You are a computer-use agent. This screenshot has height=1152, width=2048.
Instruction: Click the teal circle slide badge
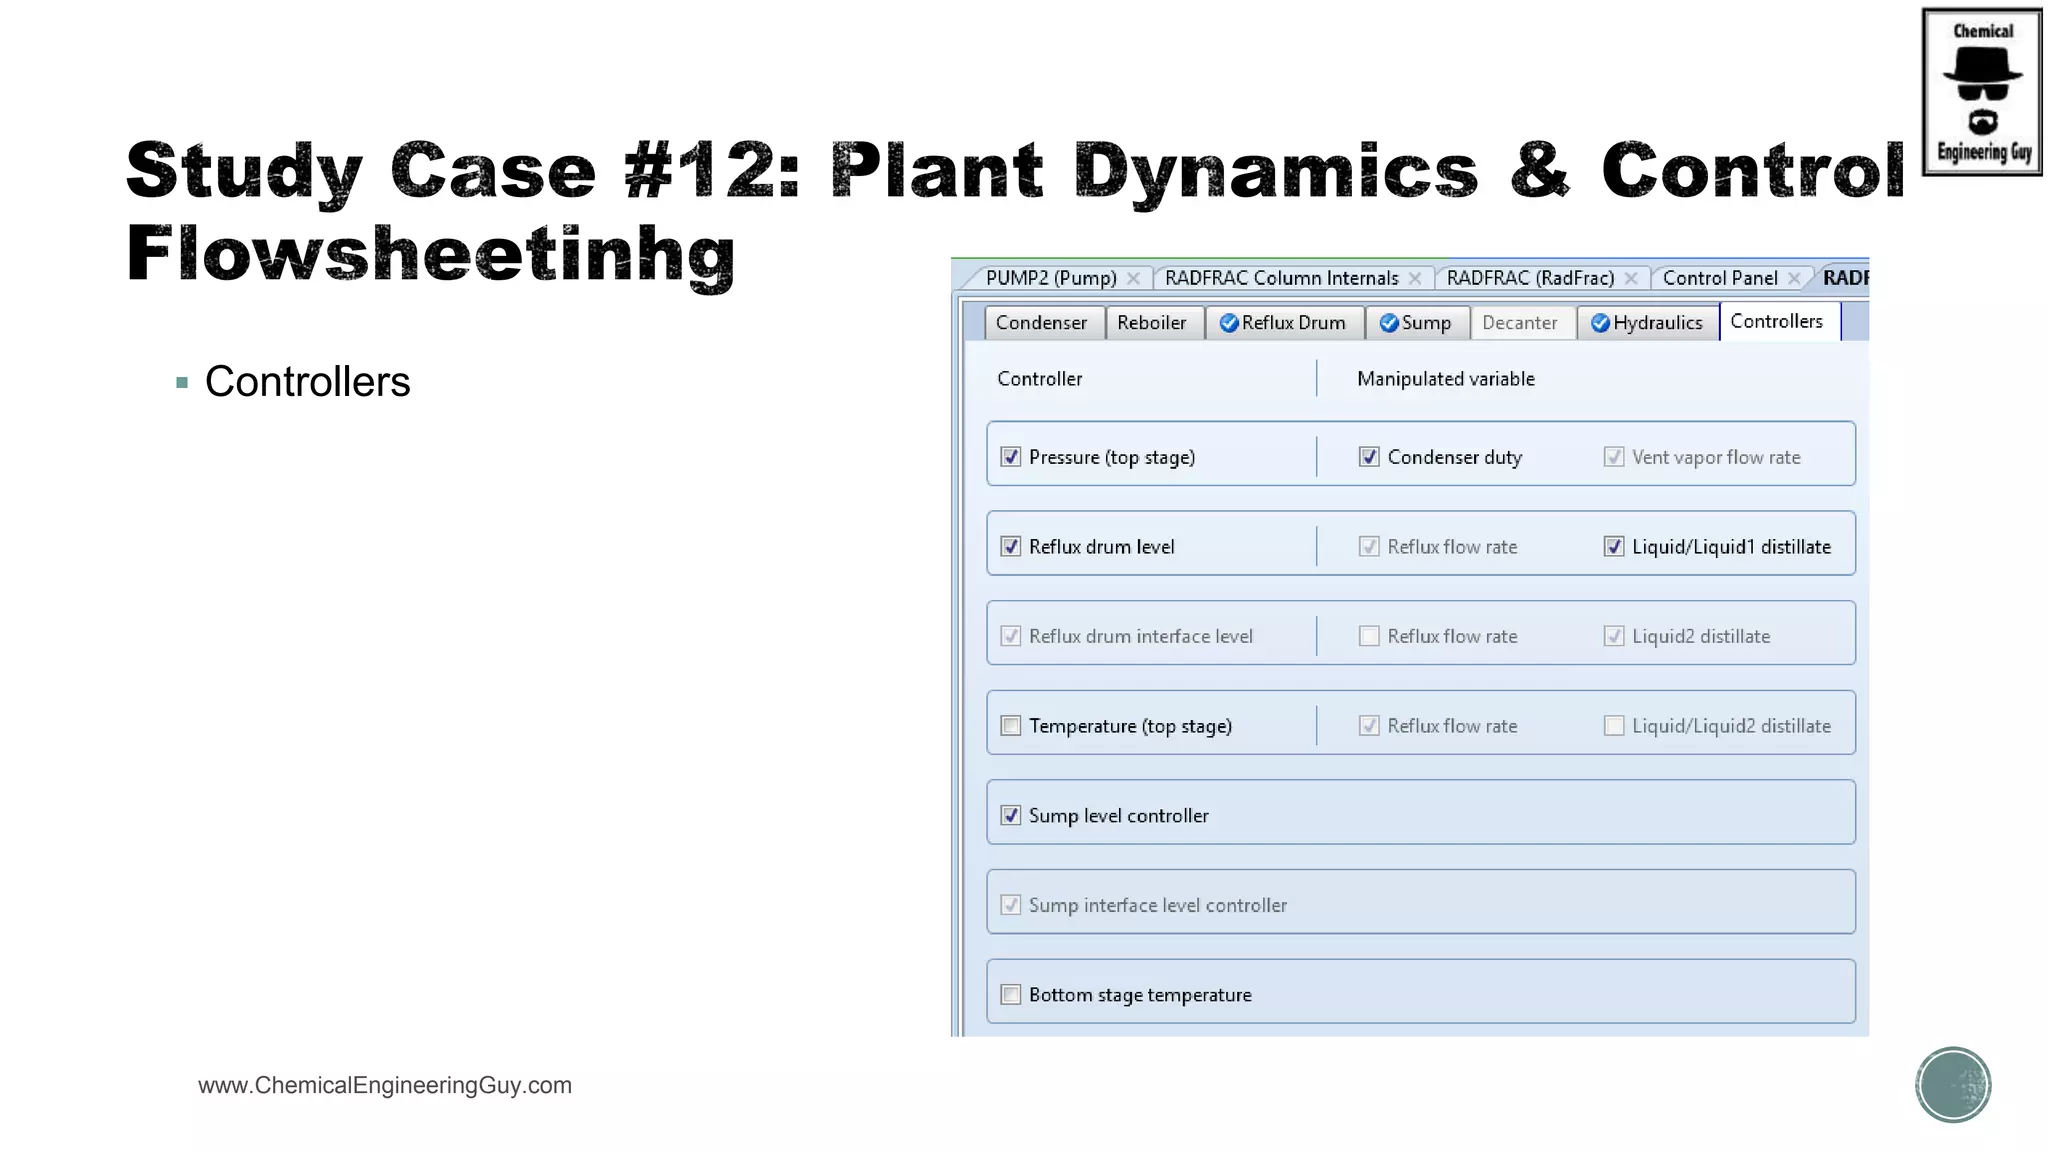coord(1953,1085)
